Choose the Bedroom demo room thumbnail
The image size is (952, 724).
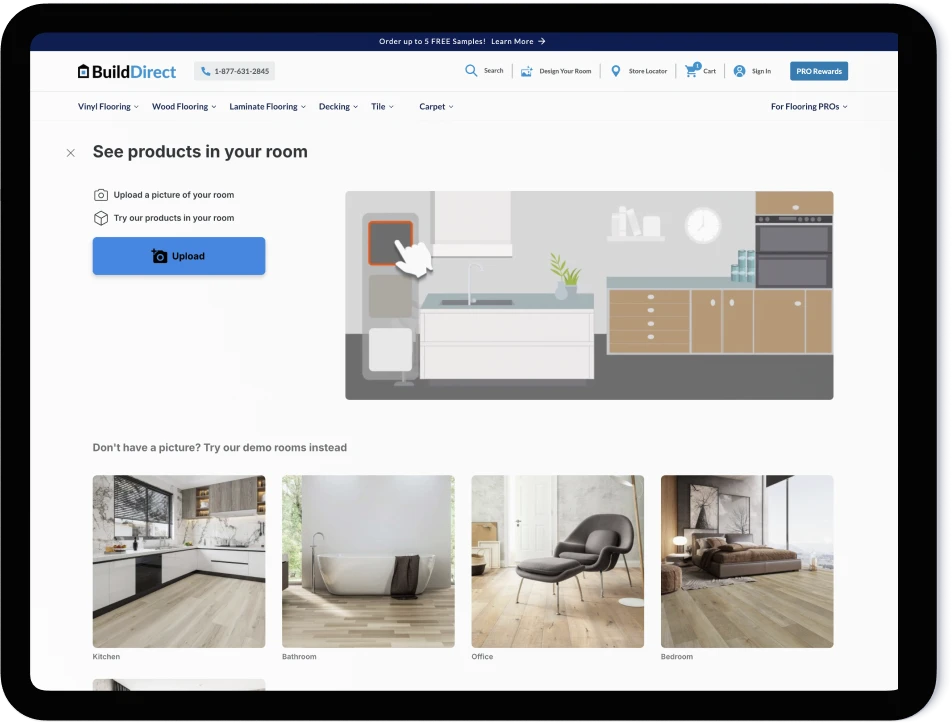point(746,561)
